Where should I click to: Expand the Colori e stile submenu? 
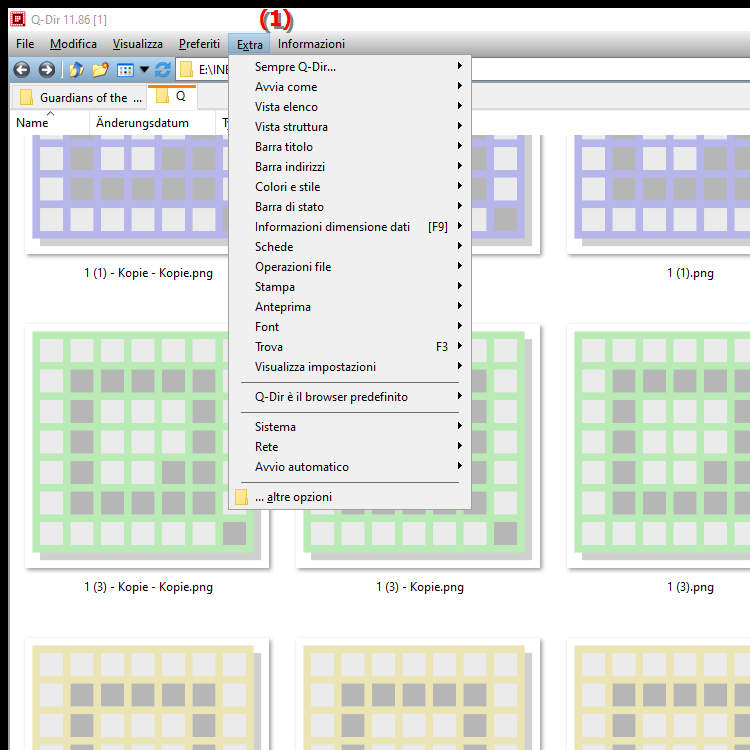pyautogui.click(x=350, y=187)
